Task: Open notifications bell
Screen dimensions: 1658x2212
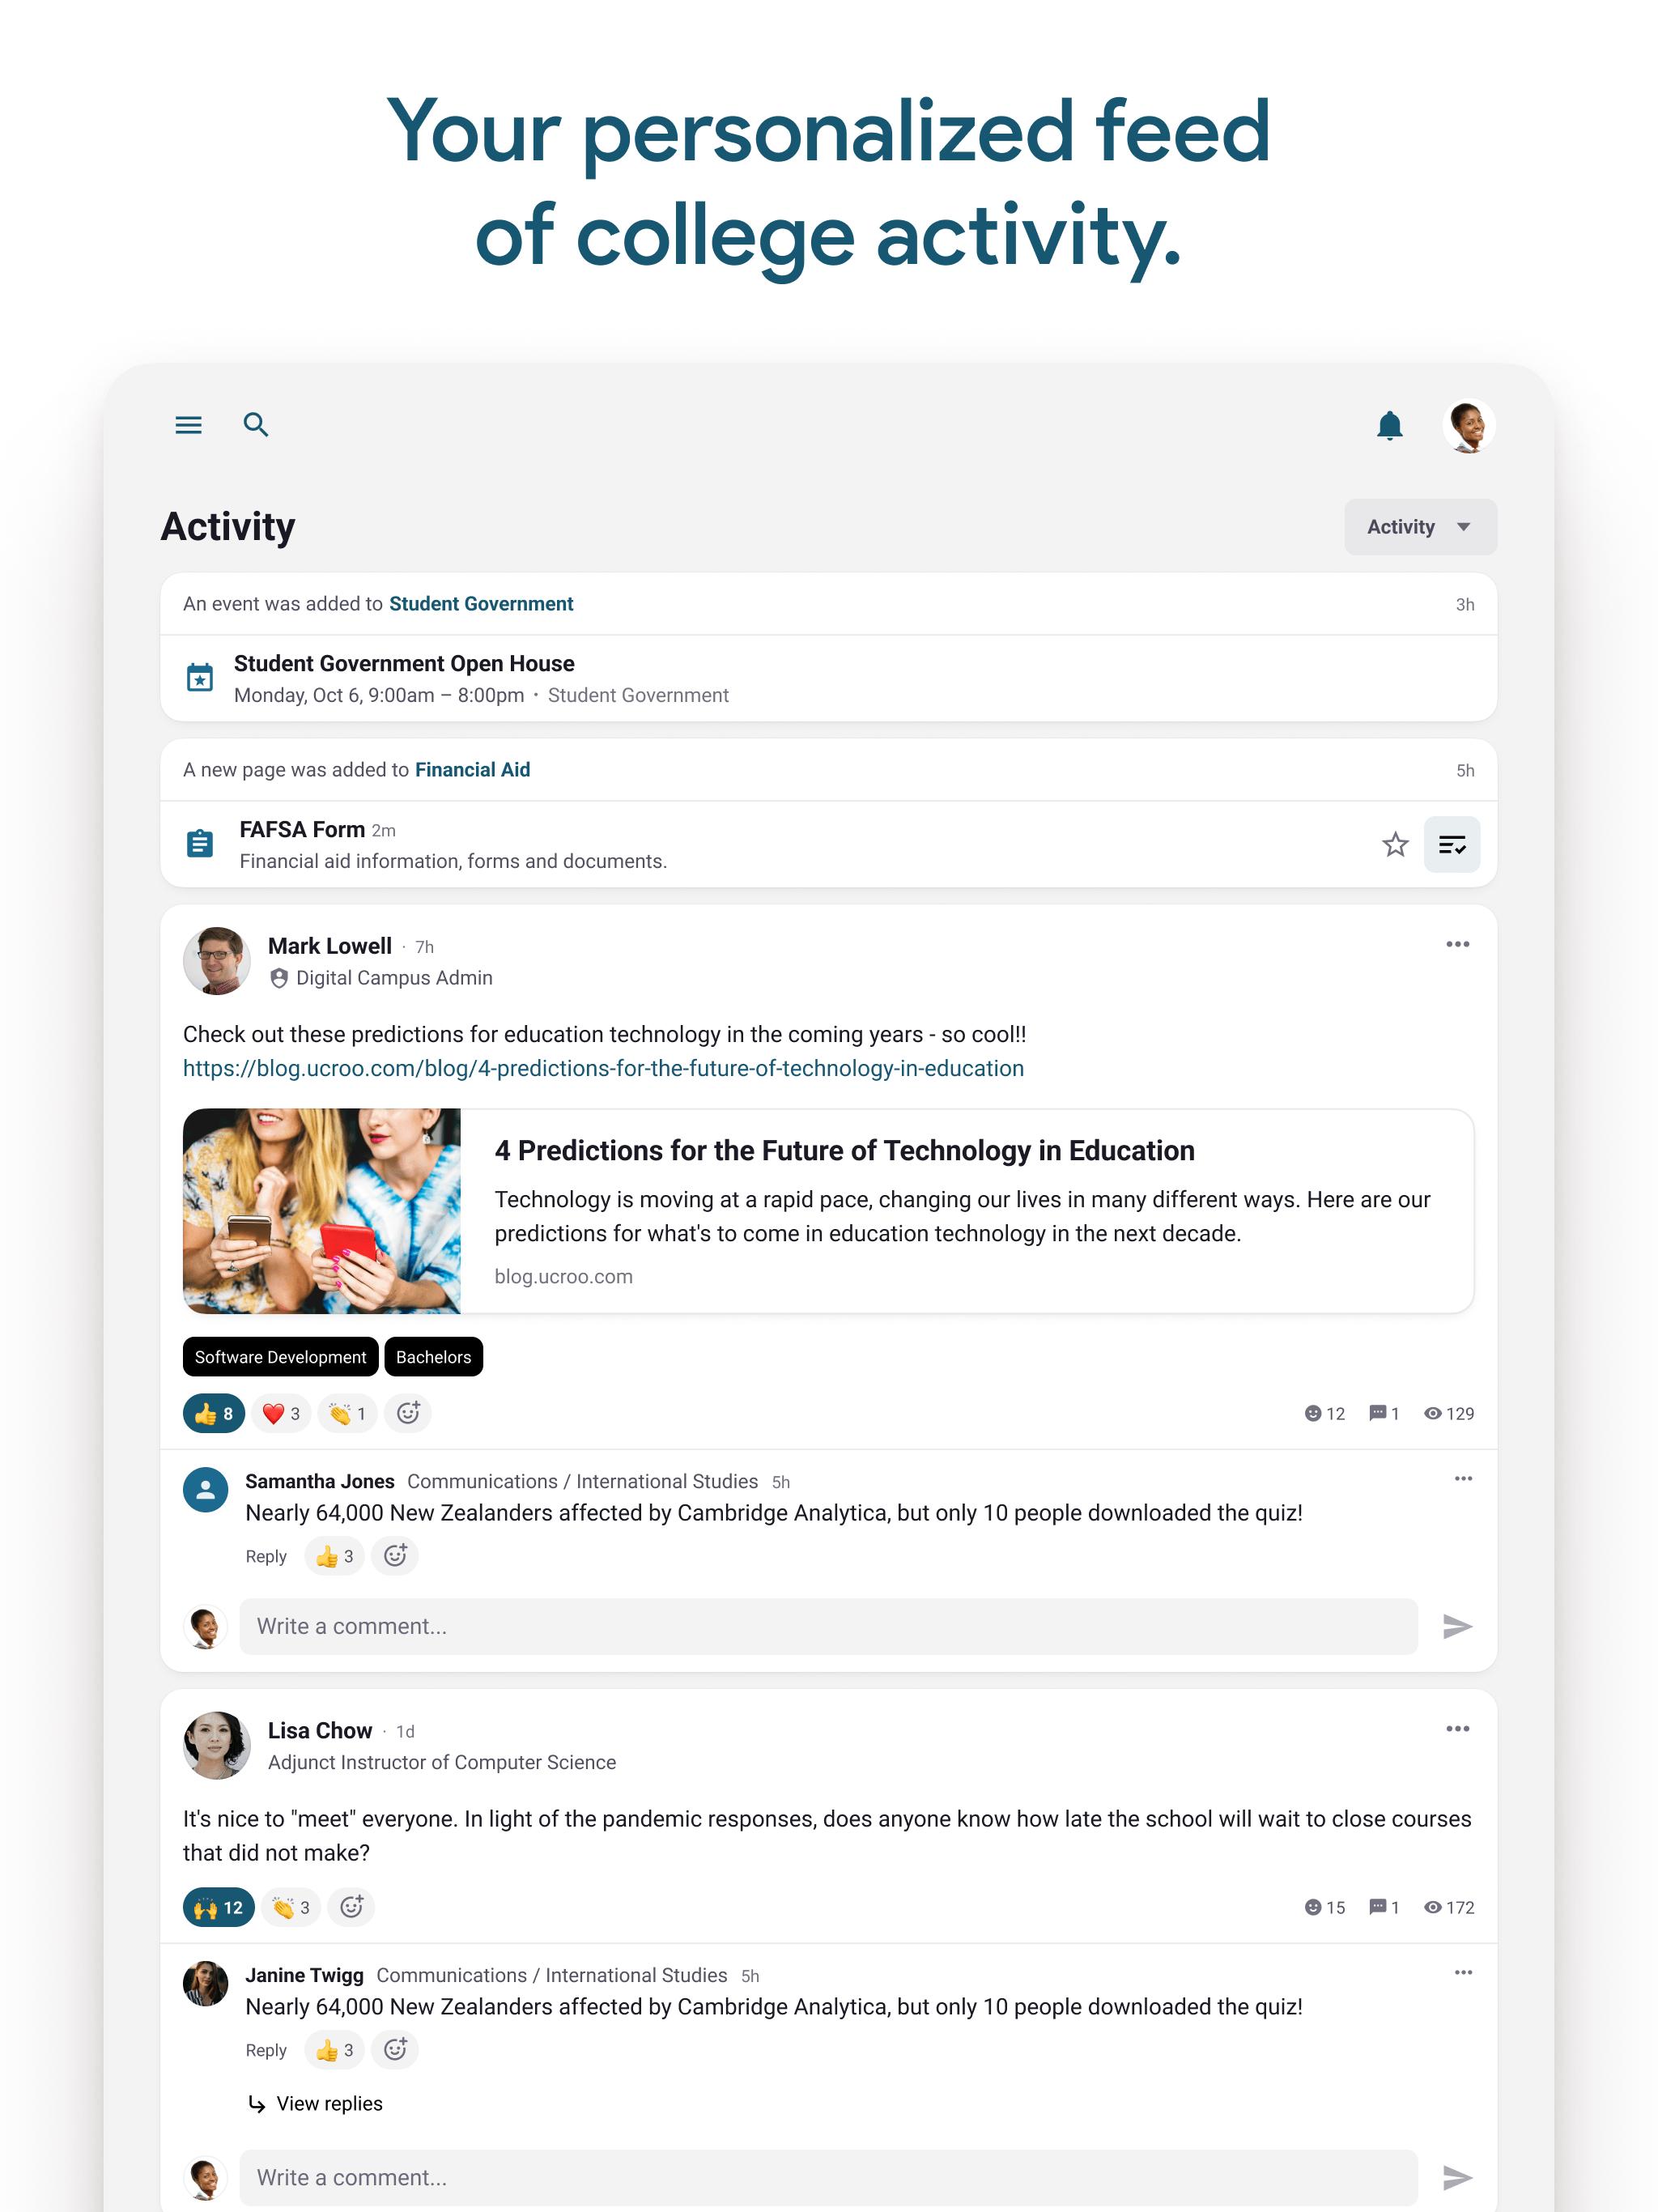Action: click(1389, 426)
